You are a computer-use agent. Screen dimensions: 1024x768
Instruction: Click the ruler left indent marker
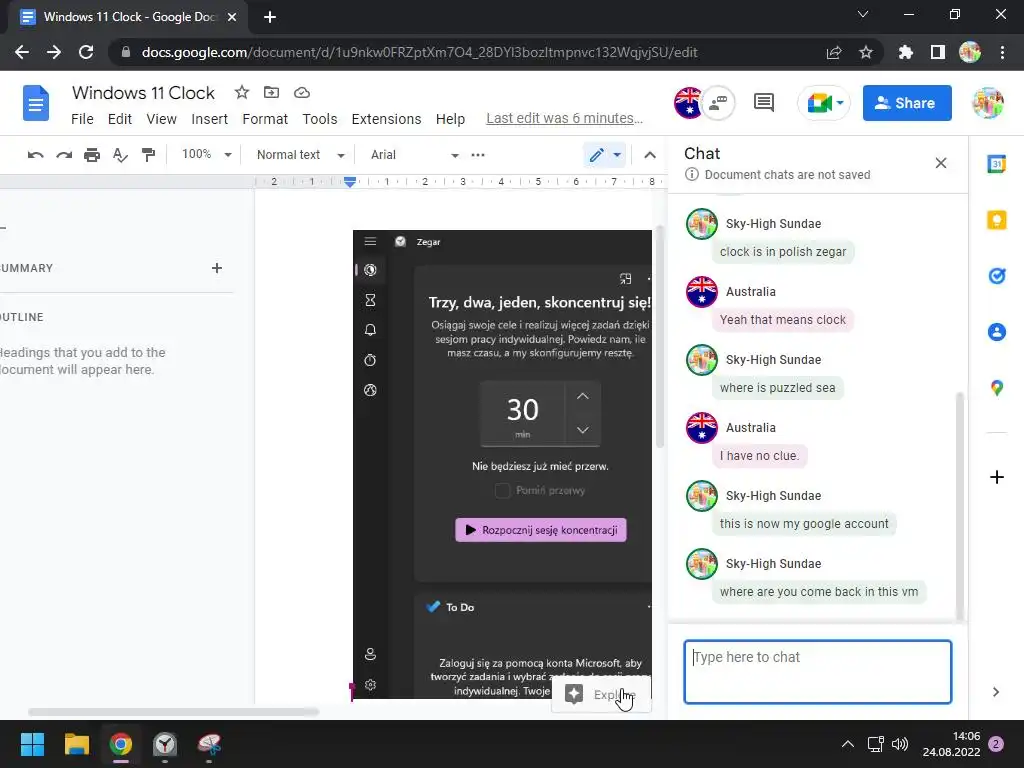pyautogui.click(x=350, y=182)
